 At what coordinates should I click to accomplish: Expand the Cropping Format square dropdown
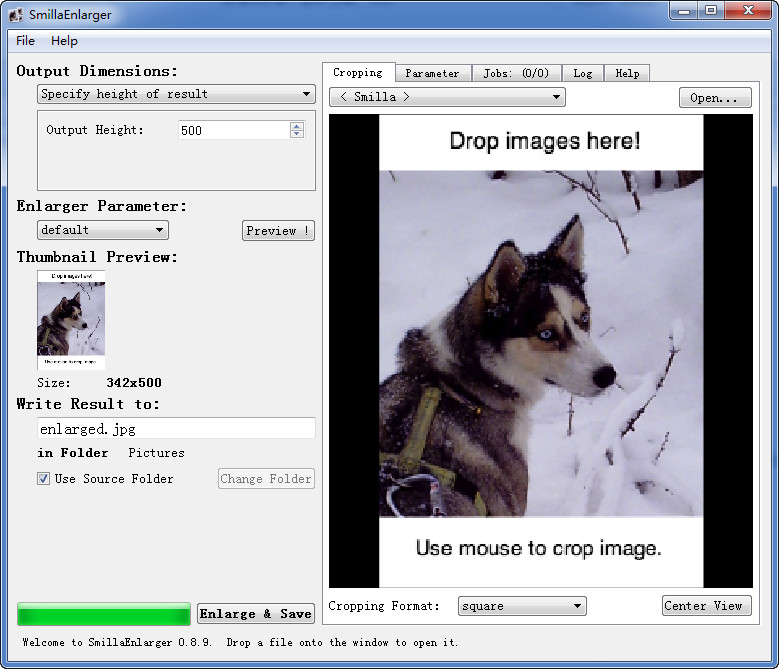[521, 606]
